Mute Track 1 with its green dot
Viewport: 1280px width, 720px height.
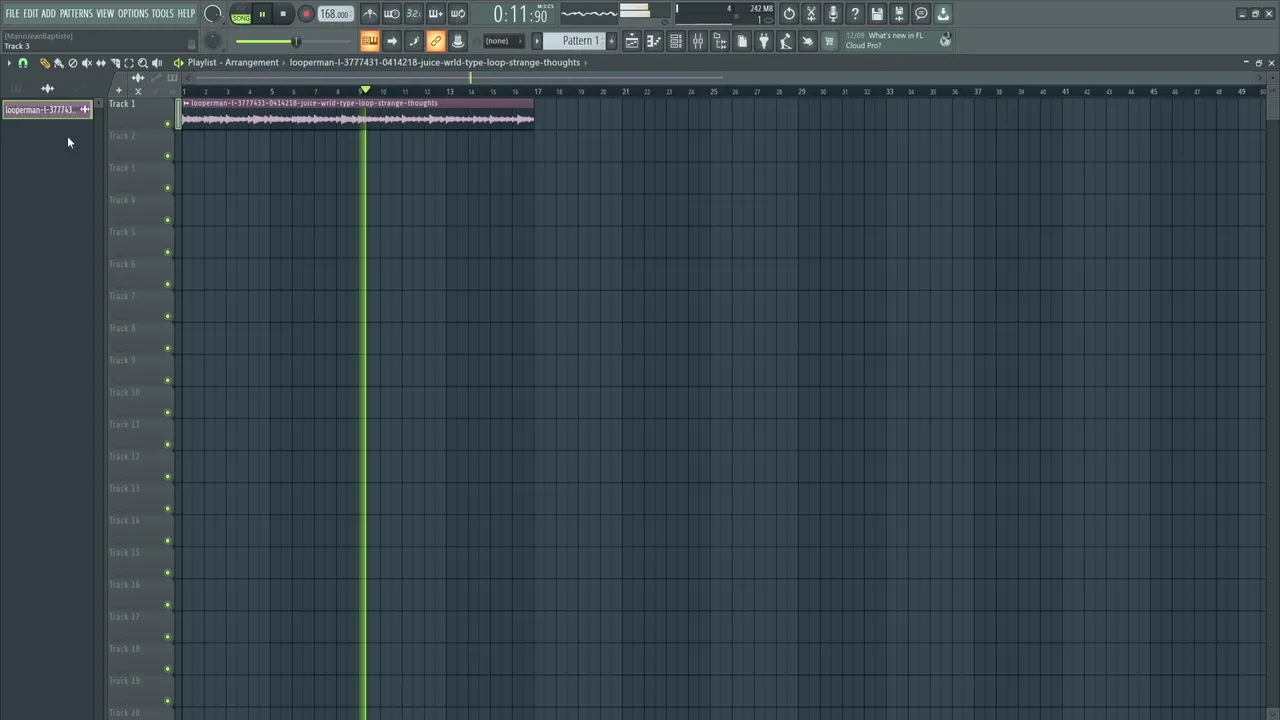coord(167,124)
